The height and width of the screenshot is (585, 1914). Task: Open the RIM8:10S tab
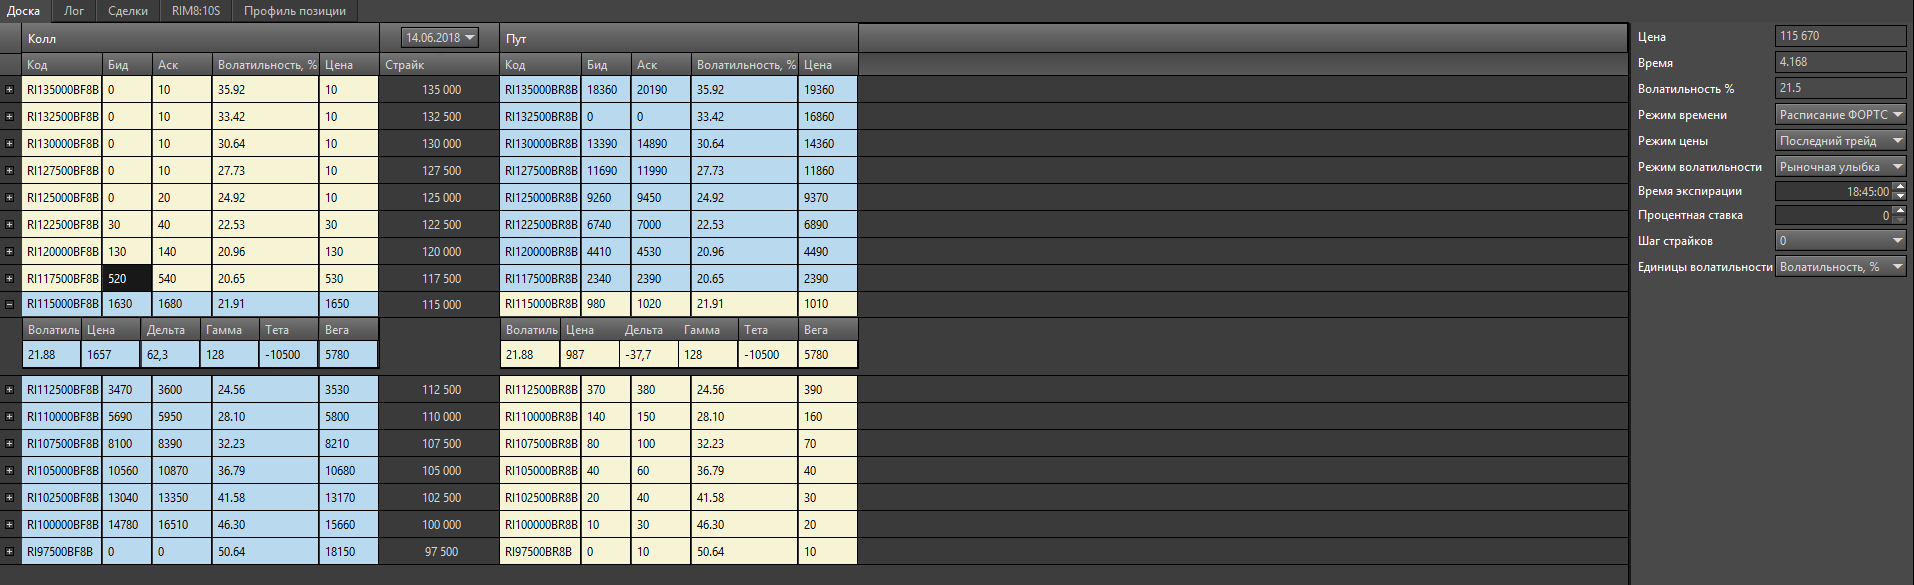pyautogui.click(x=196, y=11)
